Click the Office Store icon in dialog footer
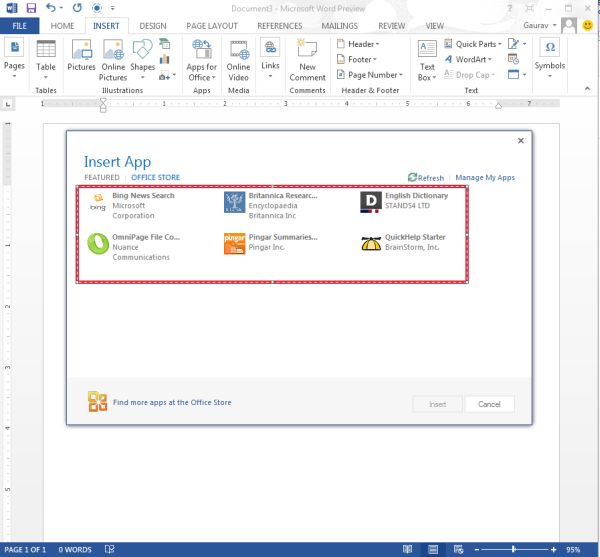 (x=97, y=402)
